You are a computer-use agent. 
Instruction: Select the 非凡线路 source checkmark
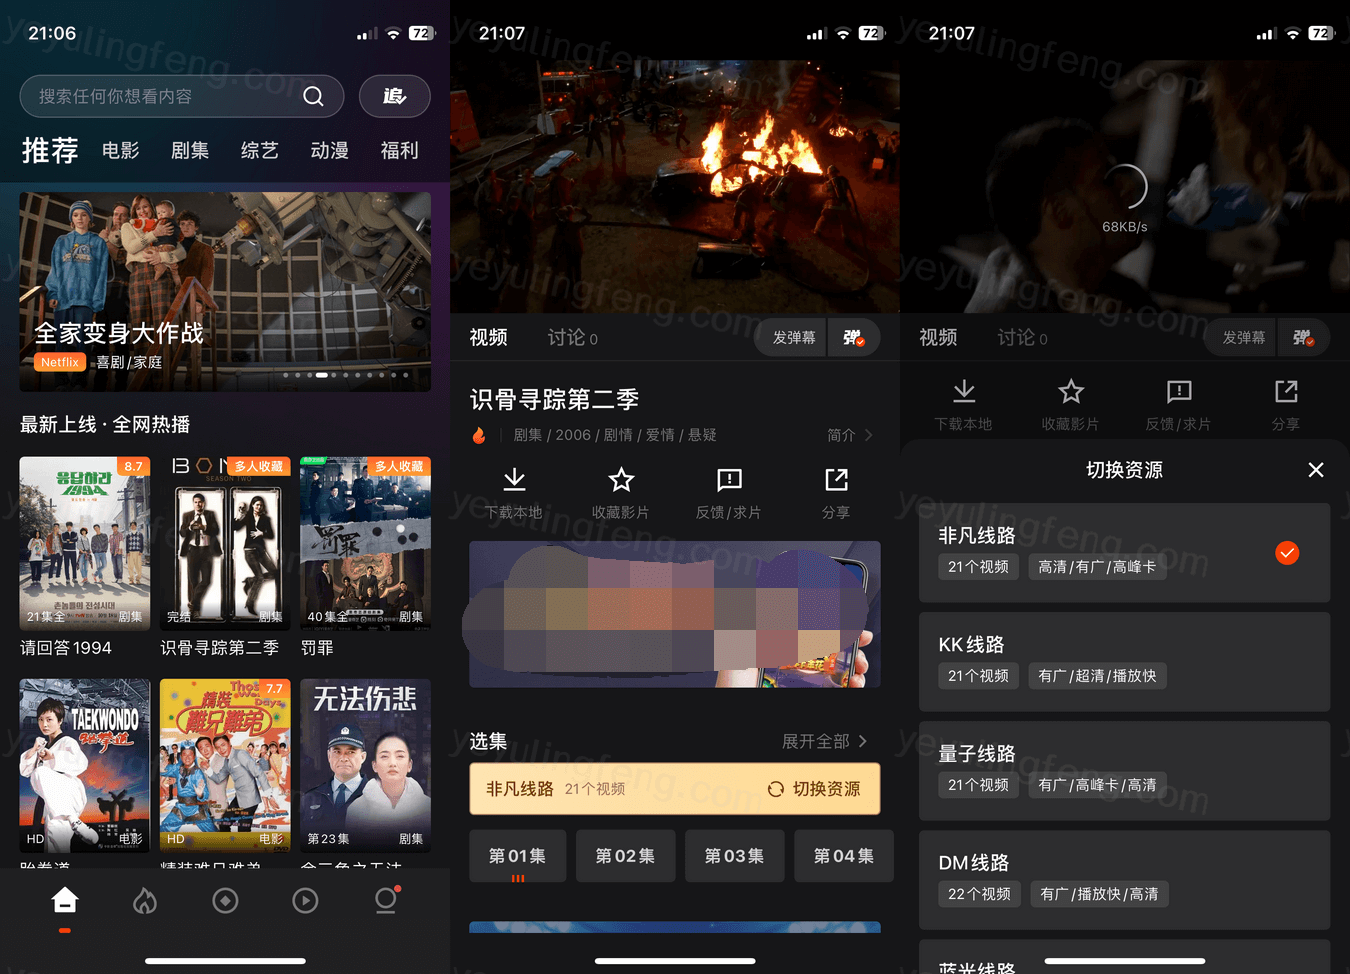coord(1287,553)
